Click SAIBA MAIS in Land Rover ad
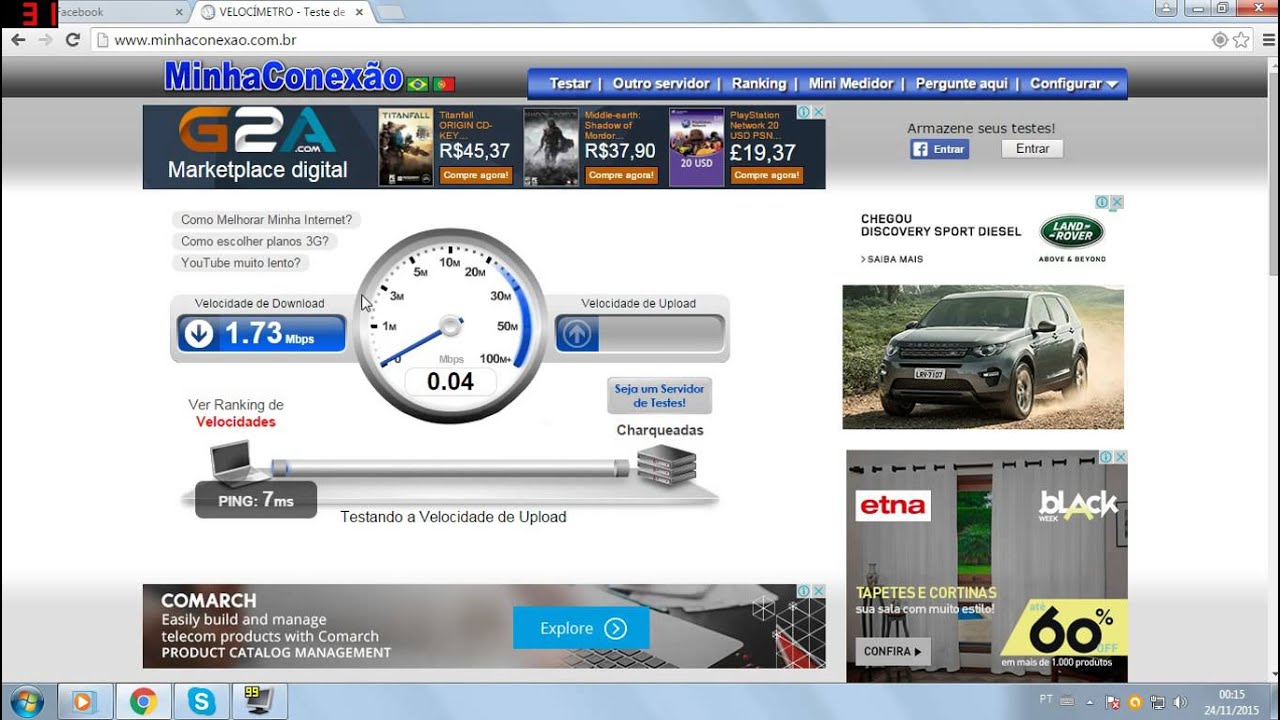This screenshot has height=720, width=1280. 892,259
